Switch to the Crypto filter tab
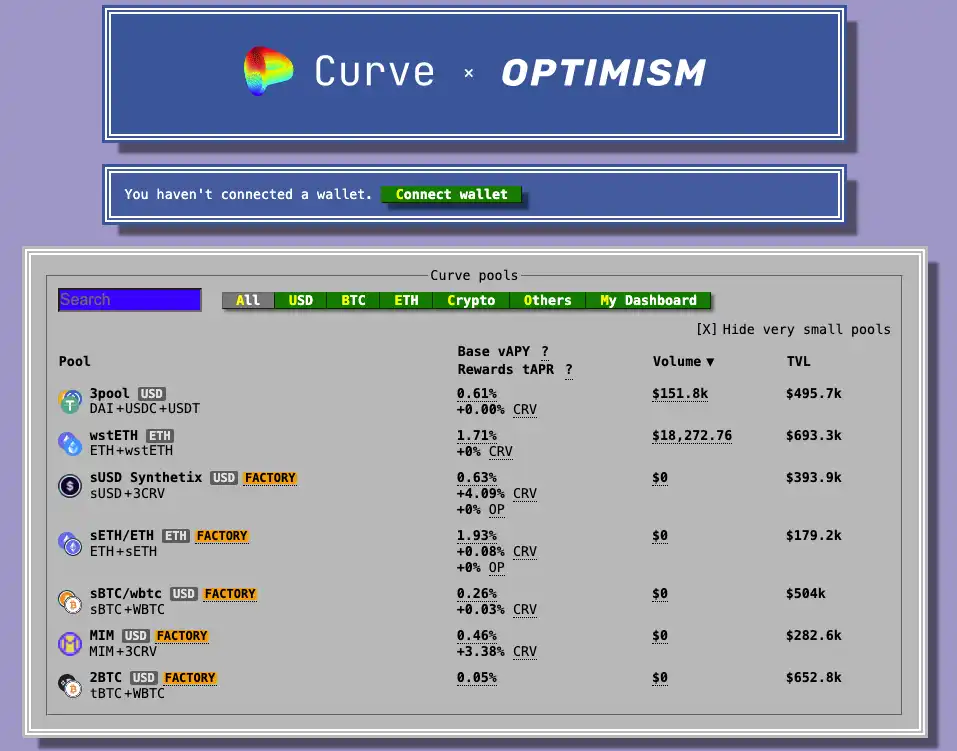Viewport: 957px width, 751px height. pos(471,300)
